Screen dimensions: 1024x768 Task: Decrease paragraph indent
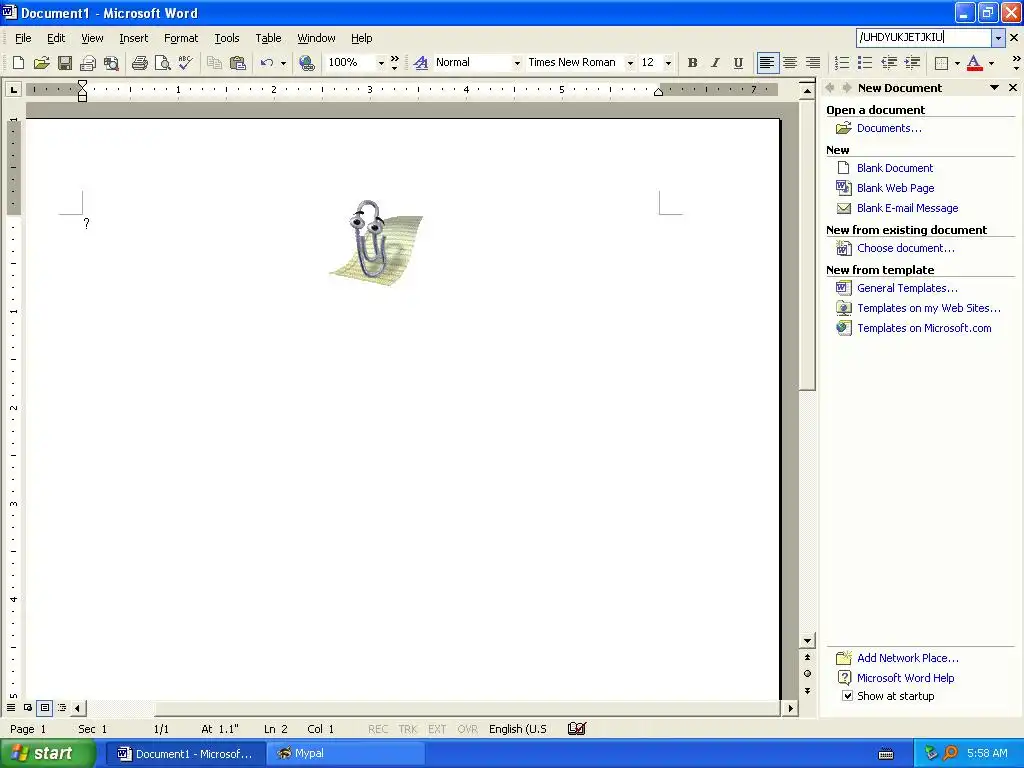tap(888, 63)
